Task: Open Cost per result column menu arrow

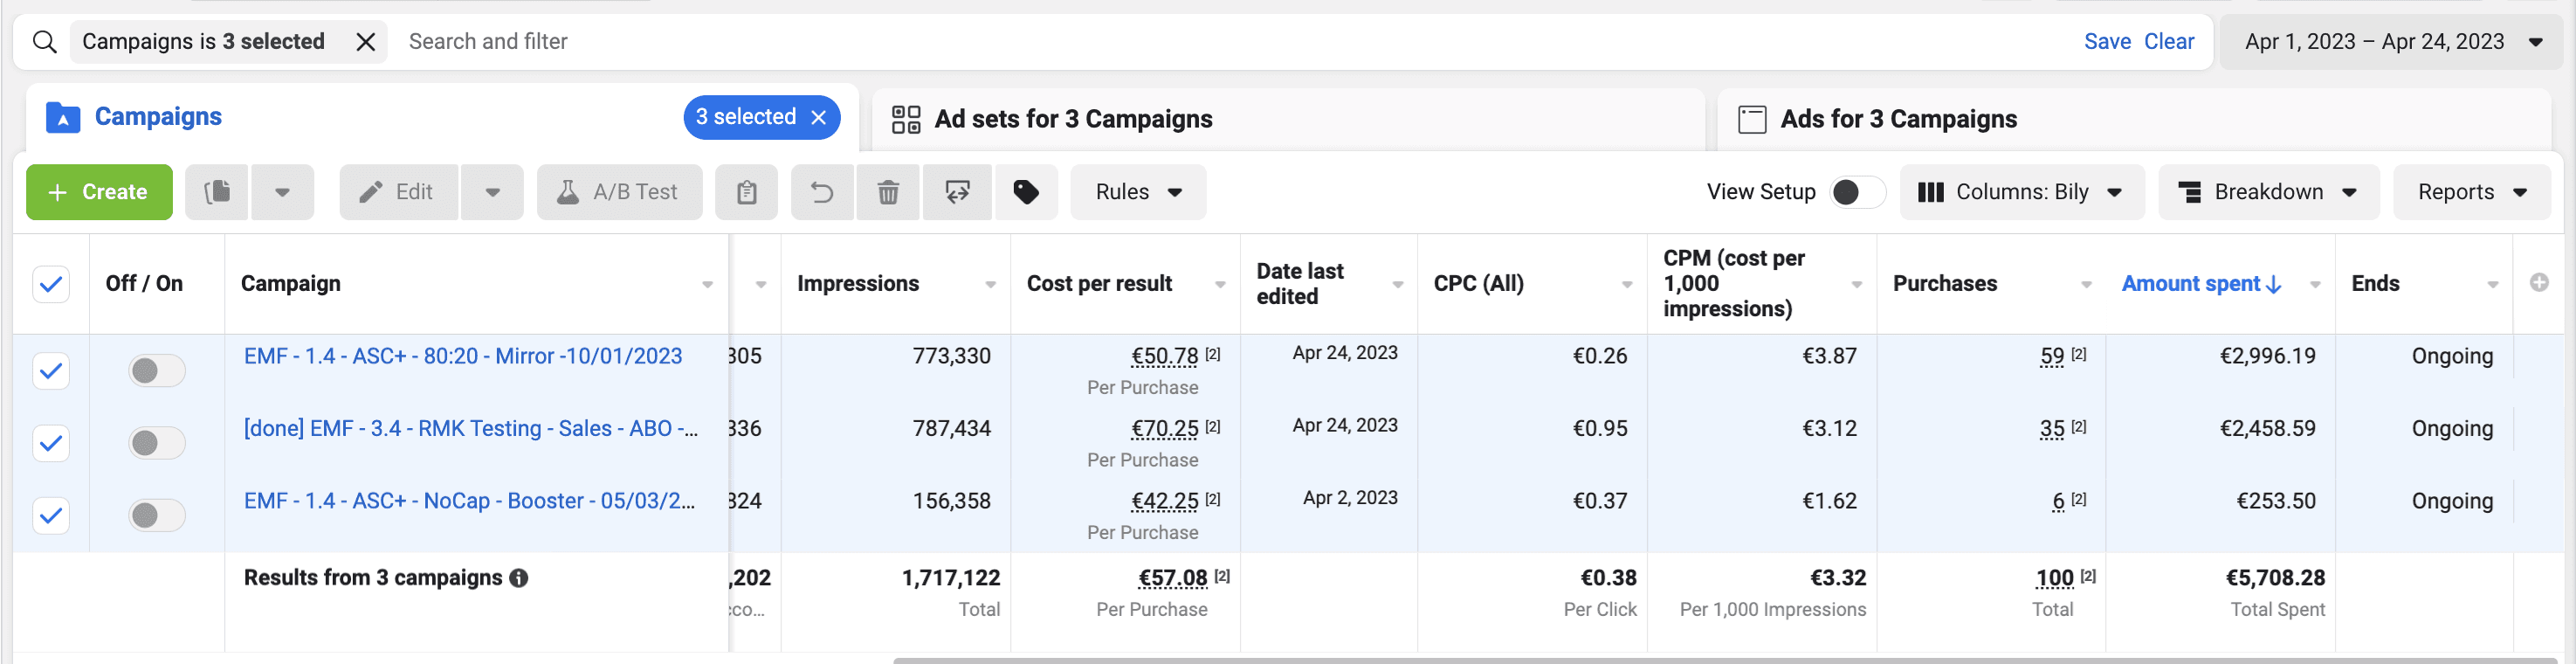Action: pos(1220,285)
